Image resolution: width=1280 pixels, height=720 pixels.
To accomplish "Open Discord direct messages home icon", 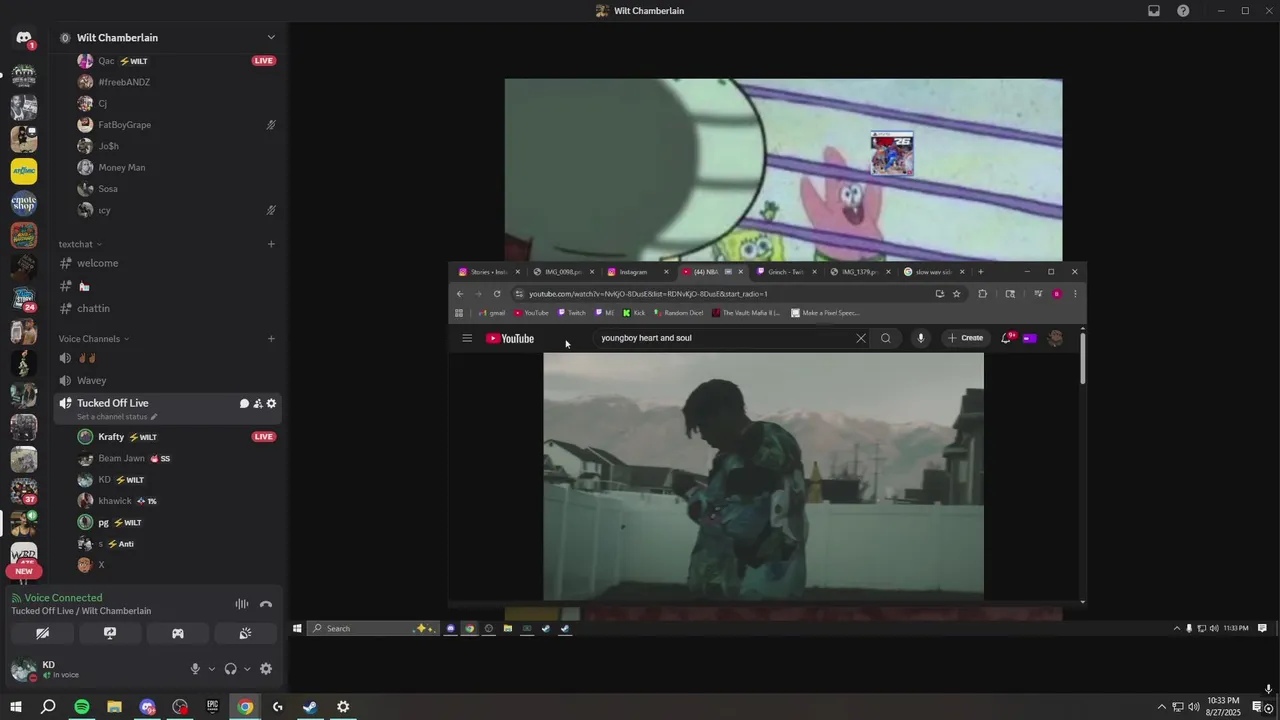I will pyautogui.click(x=24, y=38).
